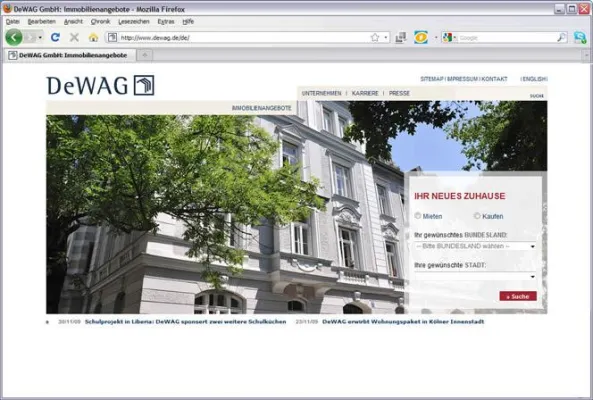Open the address bar history dropdown arrow
This screenshot has width=593, height=400.
tap(385, 37)
